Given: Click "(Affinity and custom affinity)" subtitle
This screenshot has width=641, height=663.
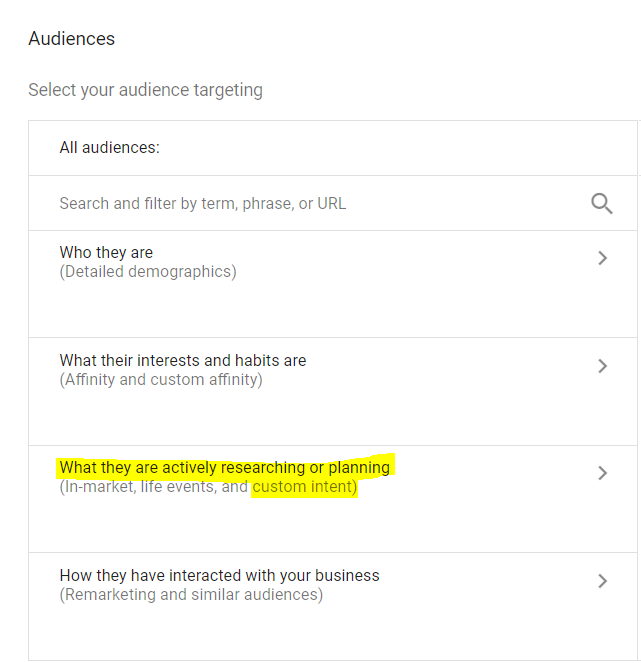Looking at the screenshot, I should coord(161,380).
